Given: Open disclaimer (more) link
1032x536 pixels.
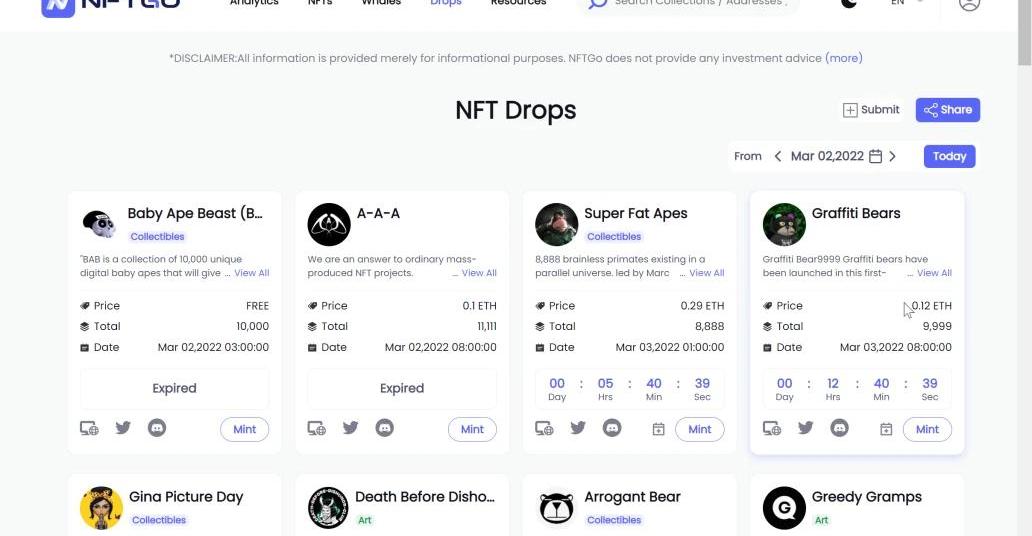Looking at the screenshot, I should 844,58.
